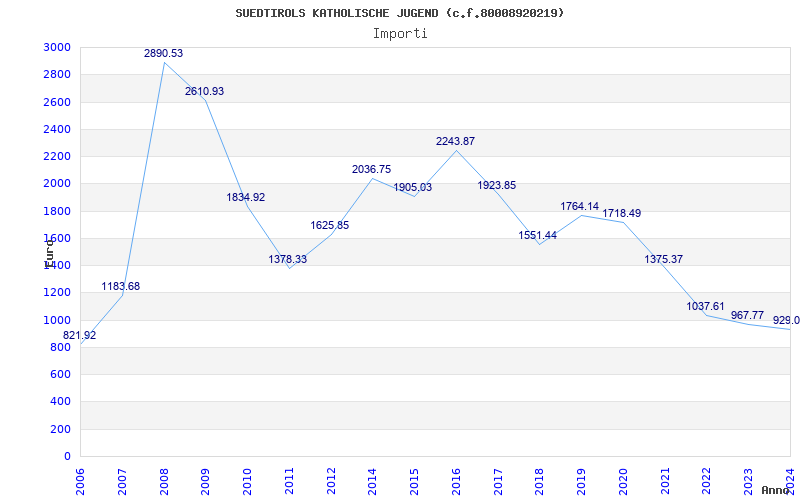Click the 1037.61 value label

click(x=705, y=306)
